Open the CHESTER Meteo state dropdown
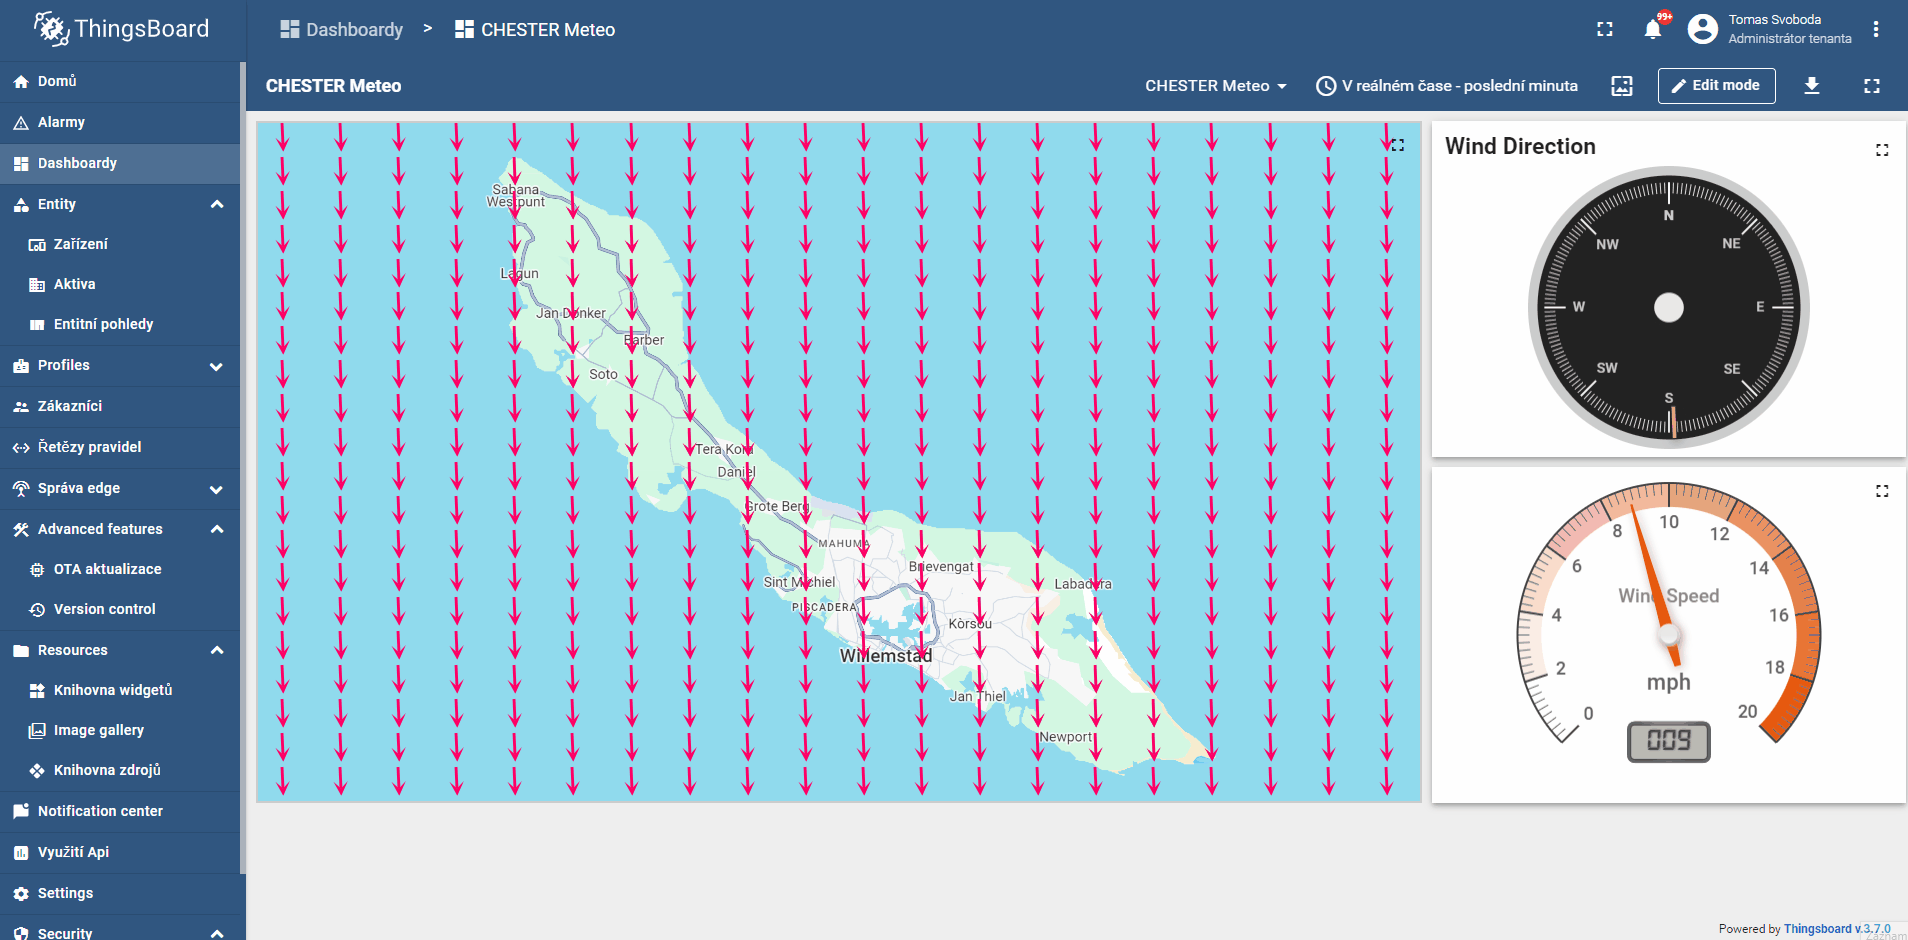This screenshot has height=940, width=1908. coord(1216,86)
